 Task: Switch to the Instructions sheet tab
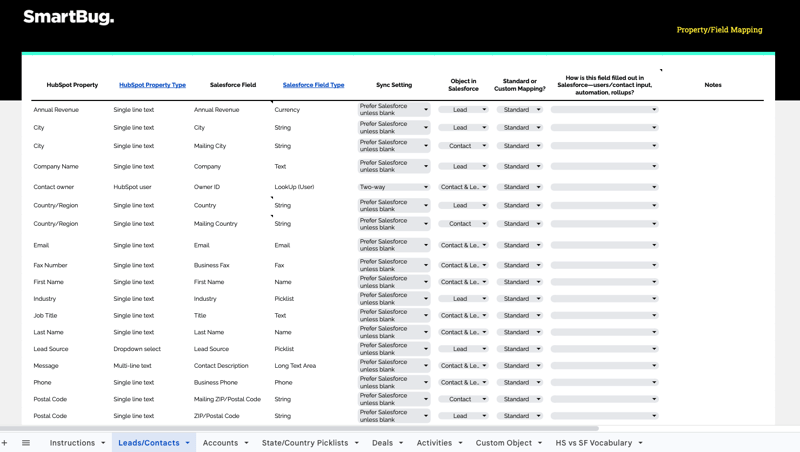tap(72, 443)
